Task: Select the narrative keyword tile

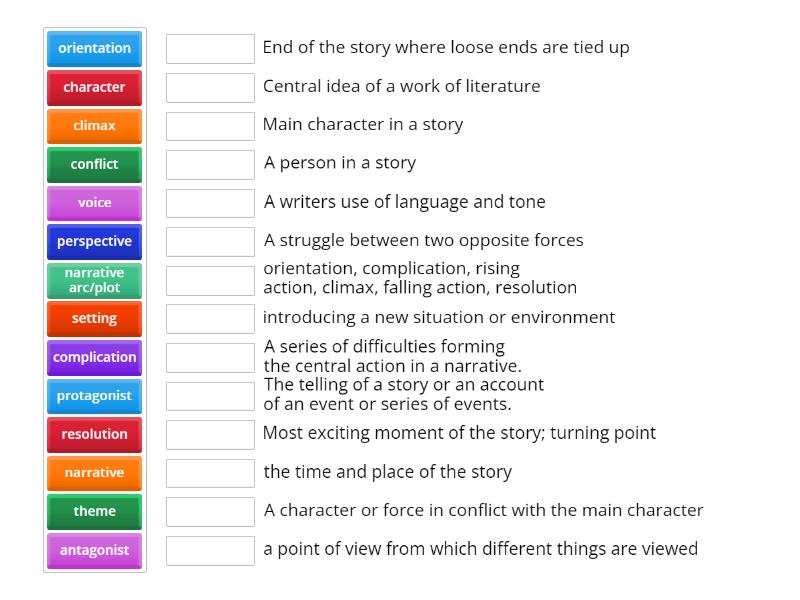Action: tap(94, 473)
